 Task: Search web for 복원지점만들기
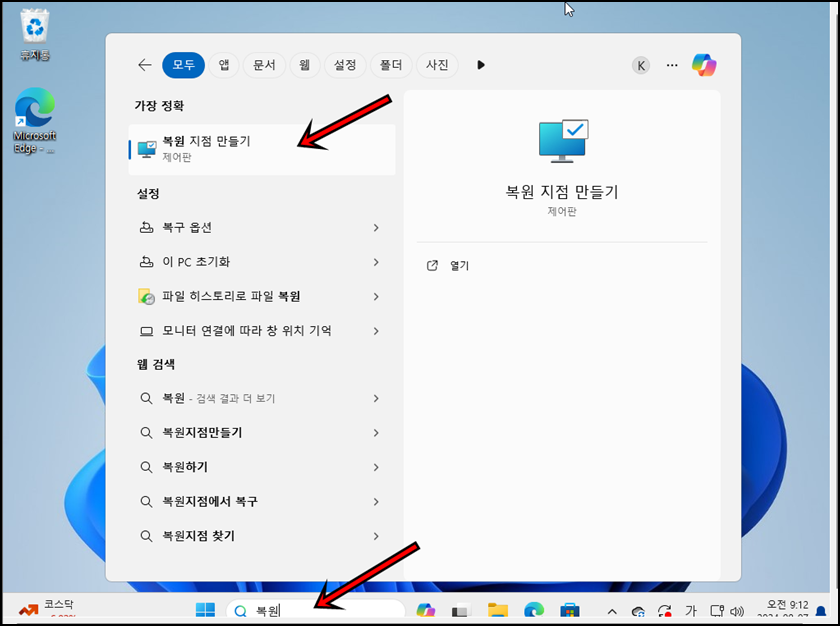(x=262, y=433)
